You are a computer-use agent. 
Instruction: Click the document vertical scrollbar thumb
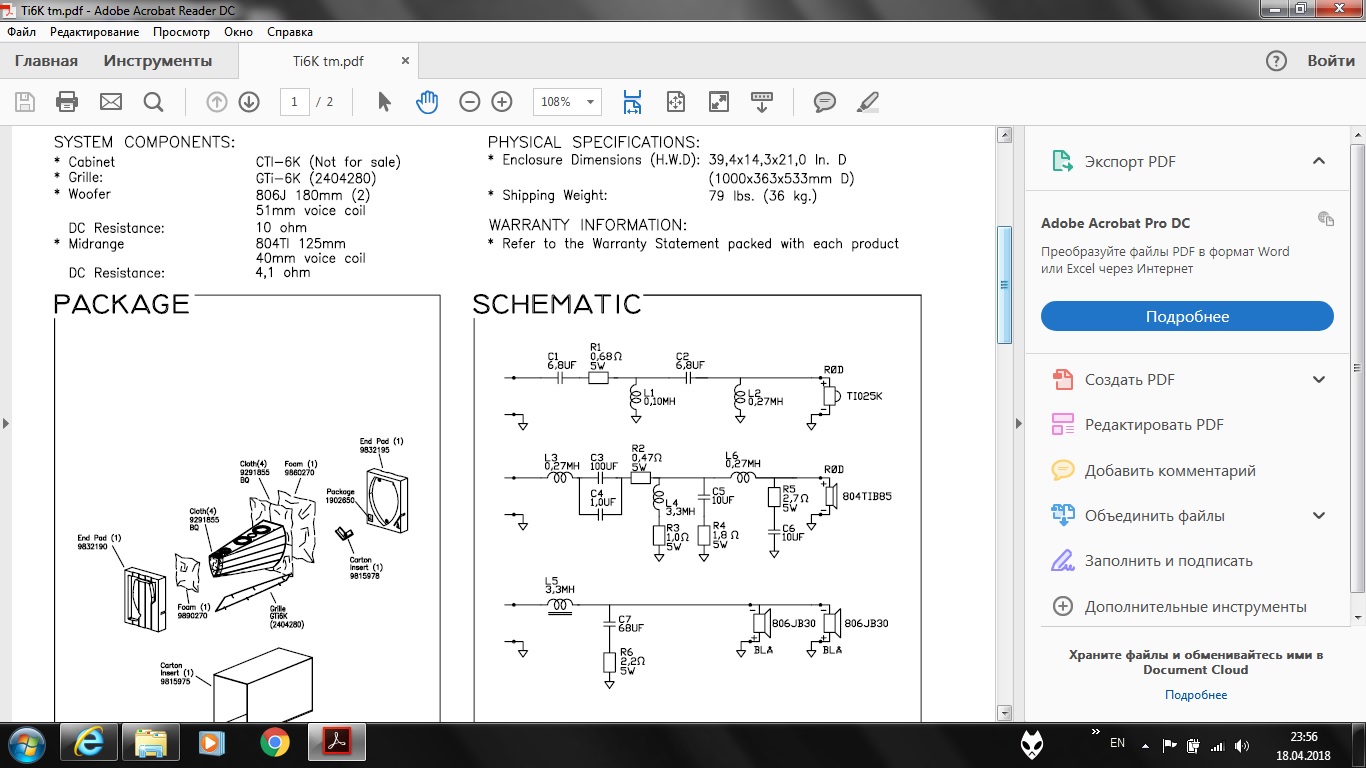coord(1004,284)
